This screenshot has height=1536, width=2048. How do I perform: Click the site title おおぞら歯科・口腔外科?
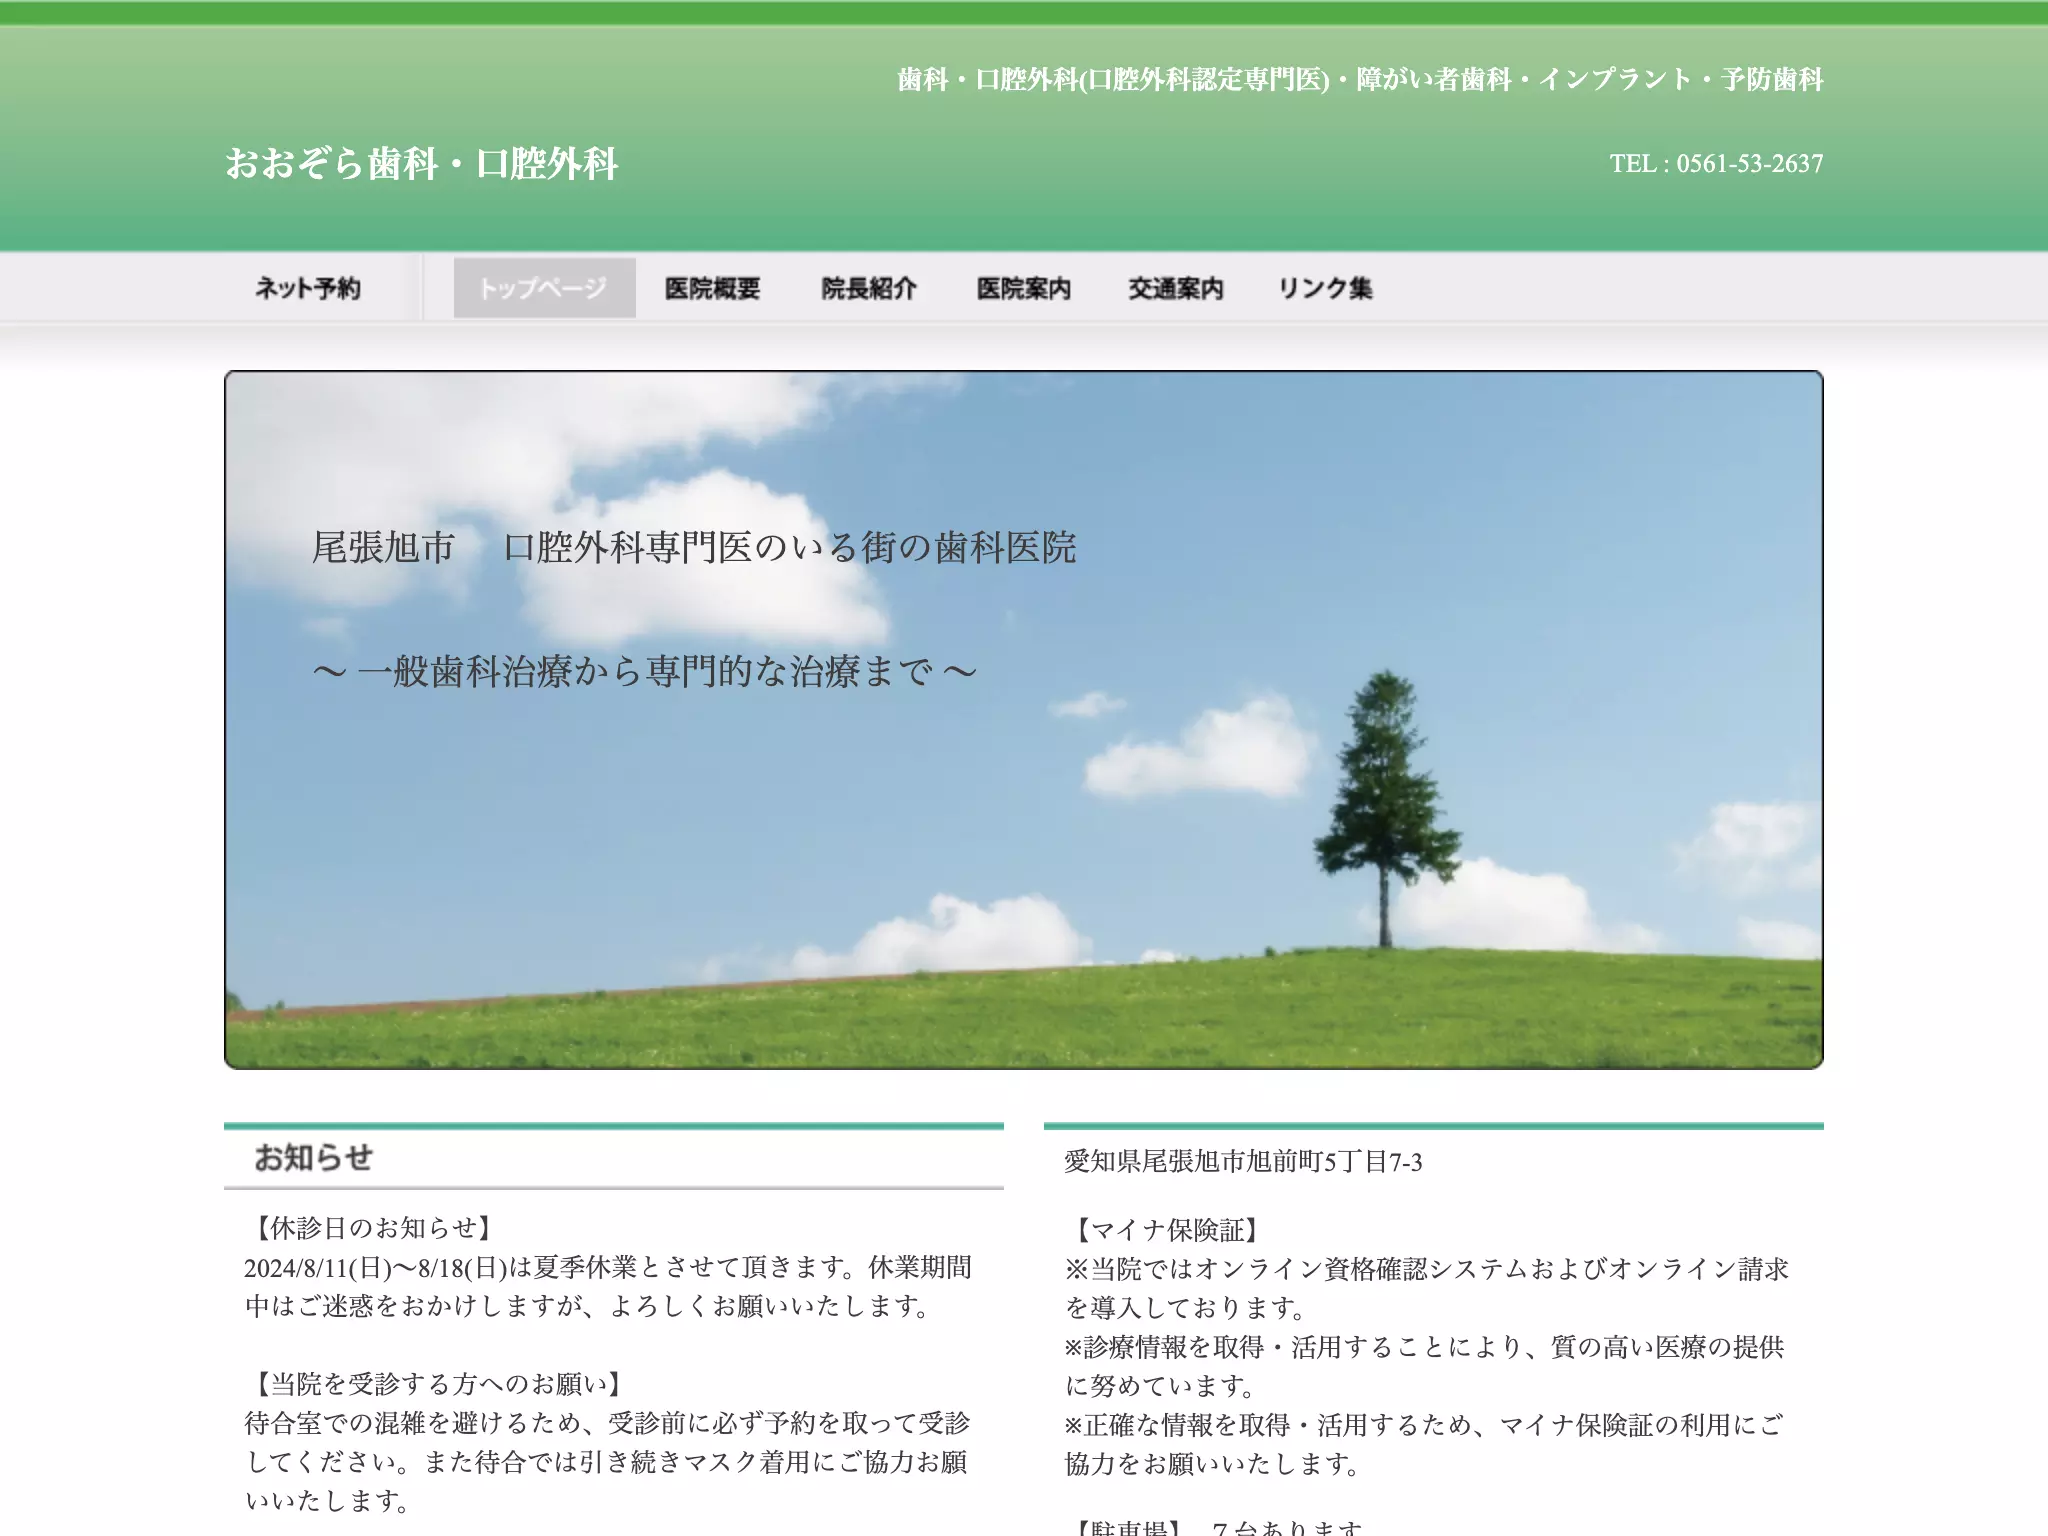(x=421, y=164)
